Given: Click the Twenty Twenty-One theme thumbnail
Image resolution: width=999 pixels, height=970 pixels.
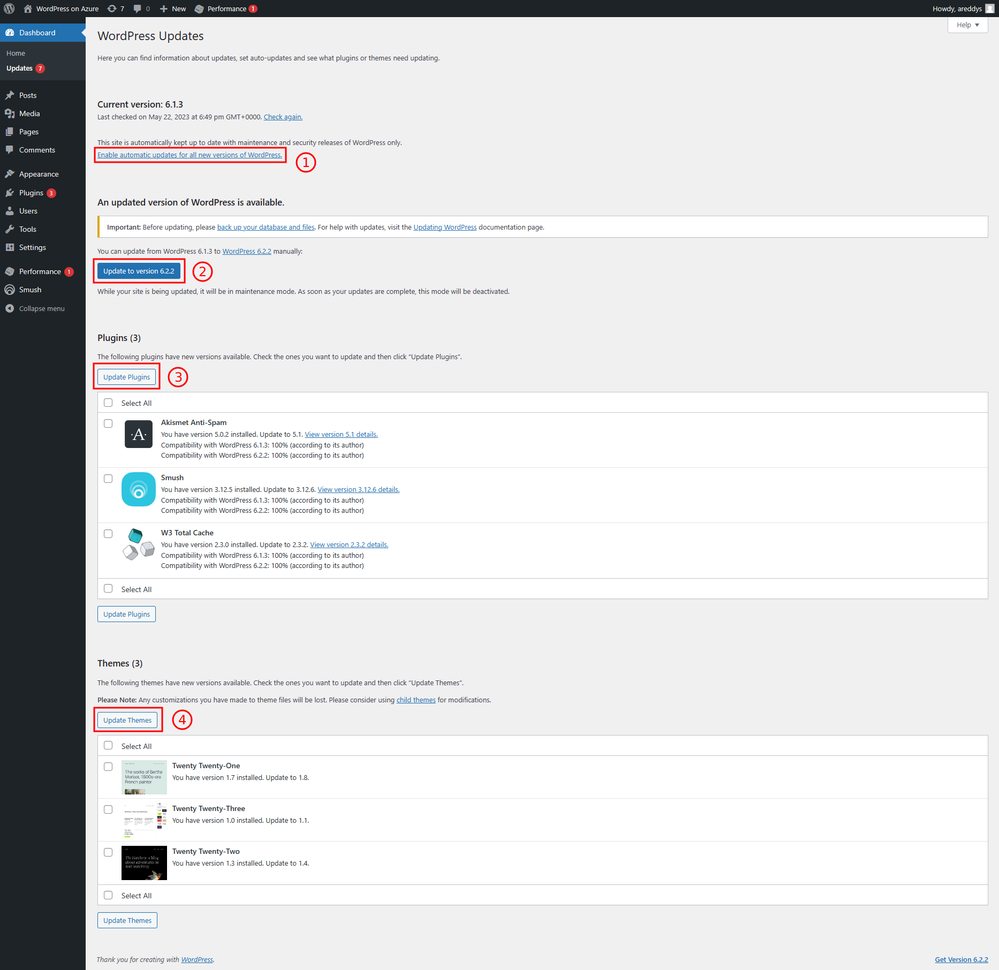Looking at the screenshot, I should tap(144, 777).
